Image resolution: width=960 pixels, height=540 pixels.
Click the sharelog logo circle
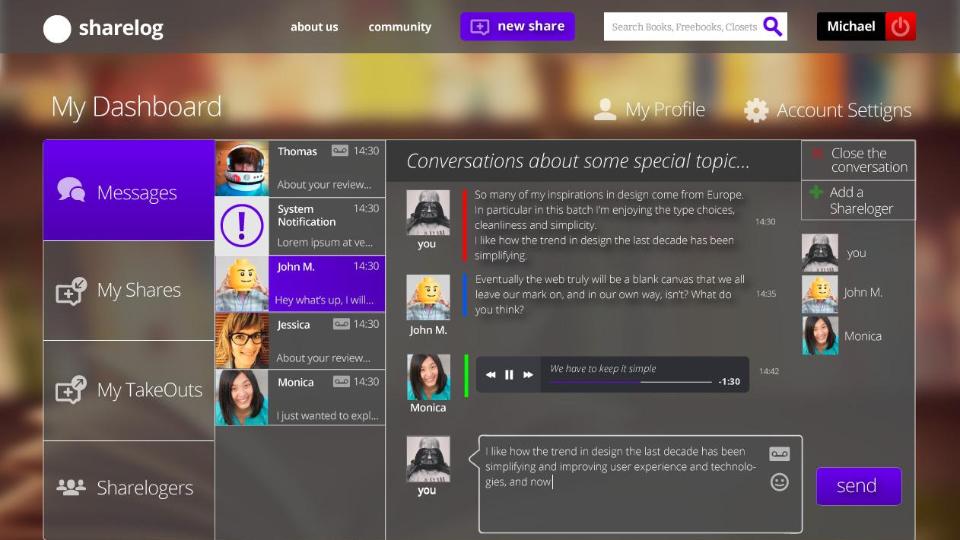point(57,28)
